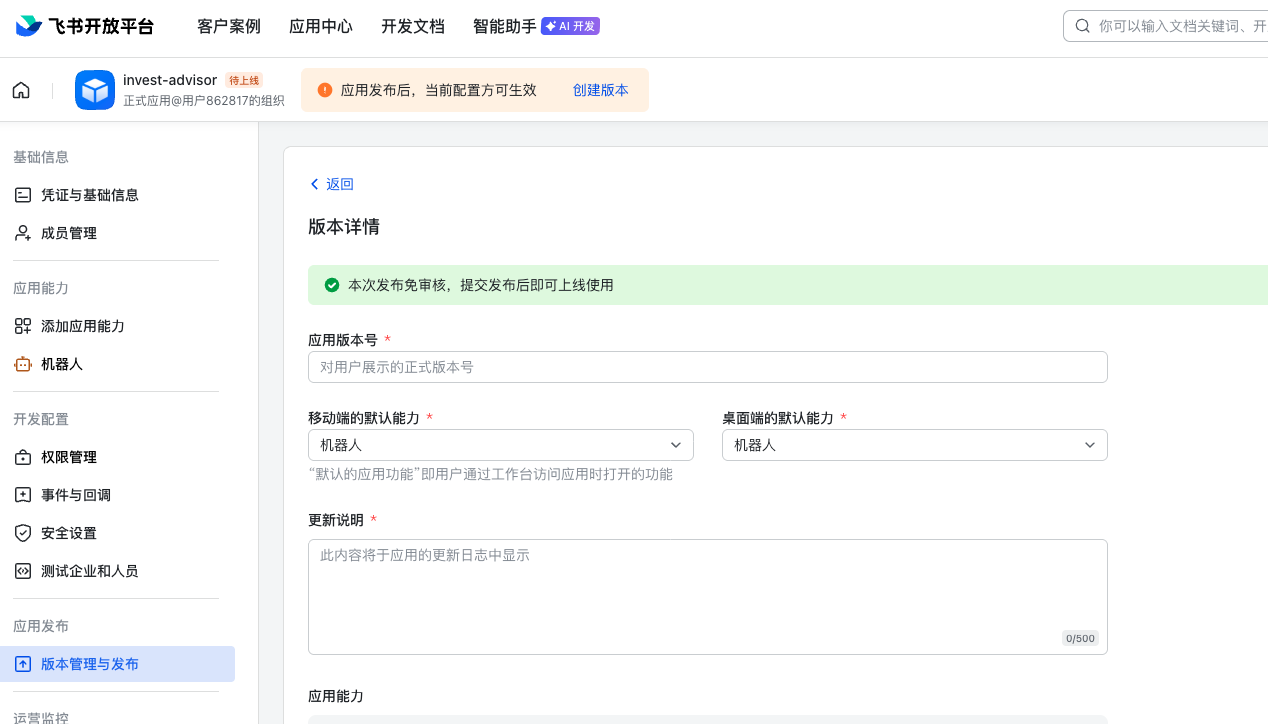Open the 安全设置 shield icon
This screenshot has height=724, width=1268.
22,532
